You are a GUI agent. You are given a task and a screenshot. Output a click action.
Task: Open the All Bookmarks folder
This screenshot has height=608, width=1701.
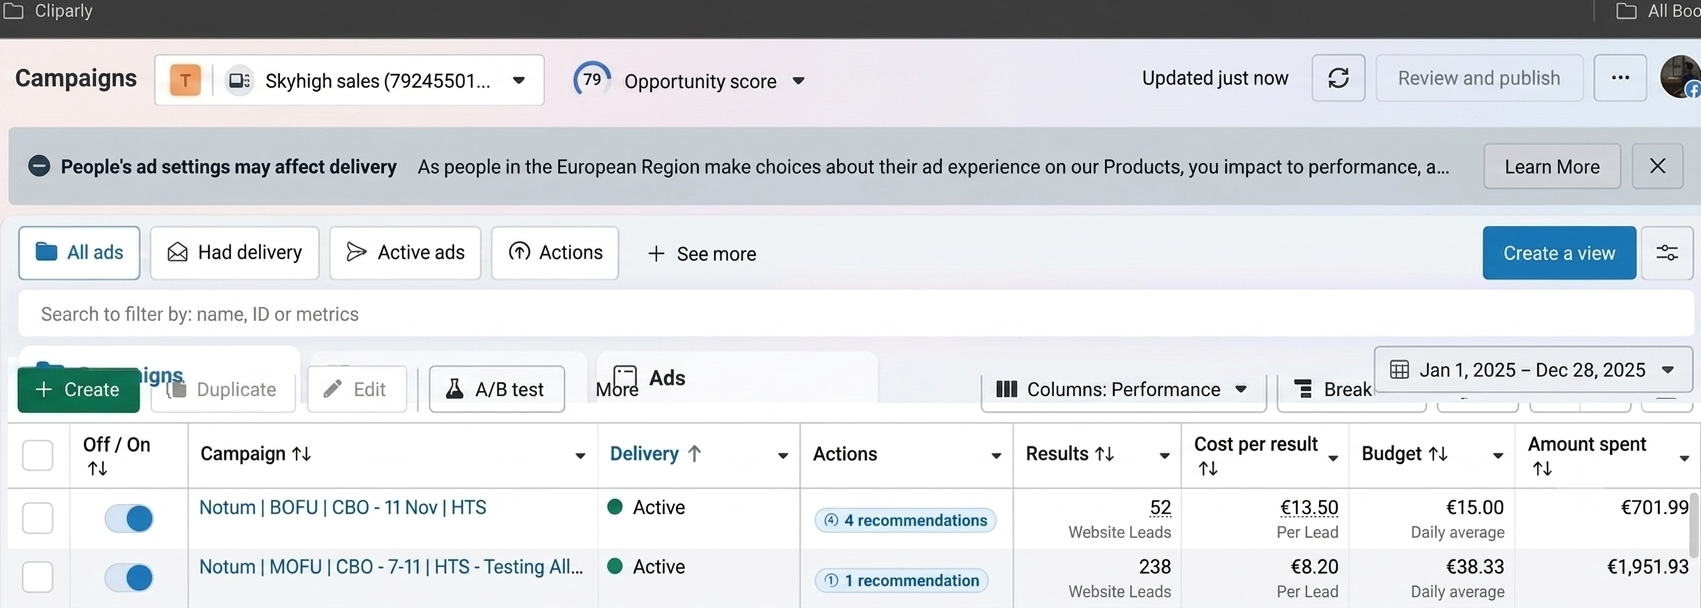tap(1658, 11)
